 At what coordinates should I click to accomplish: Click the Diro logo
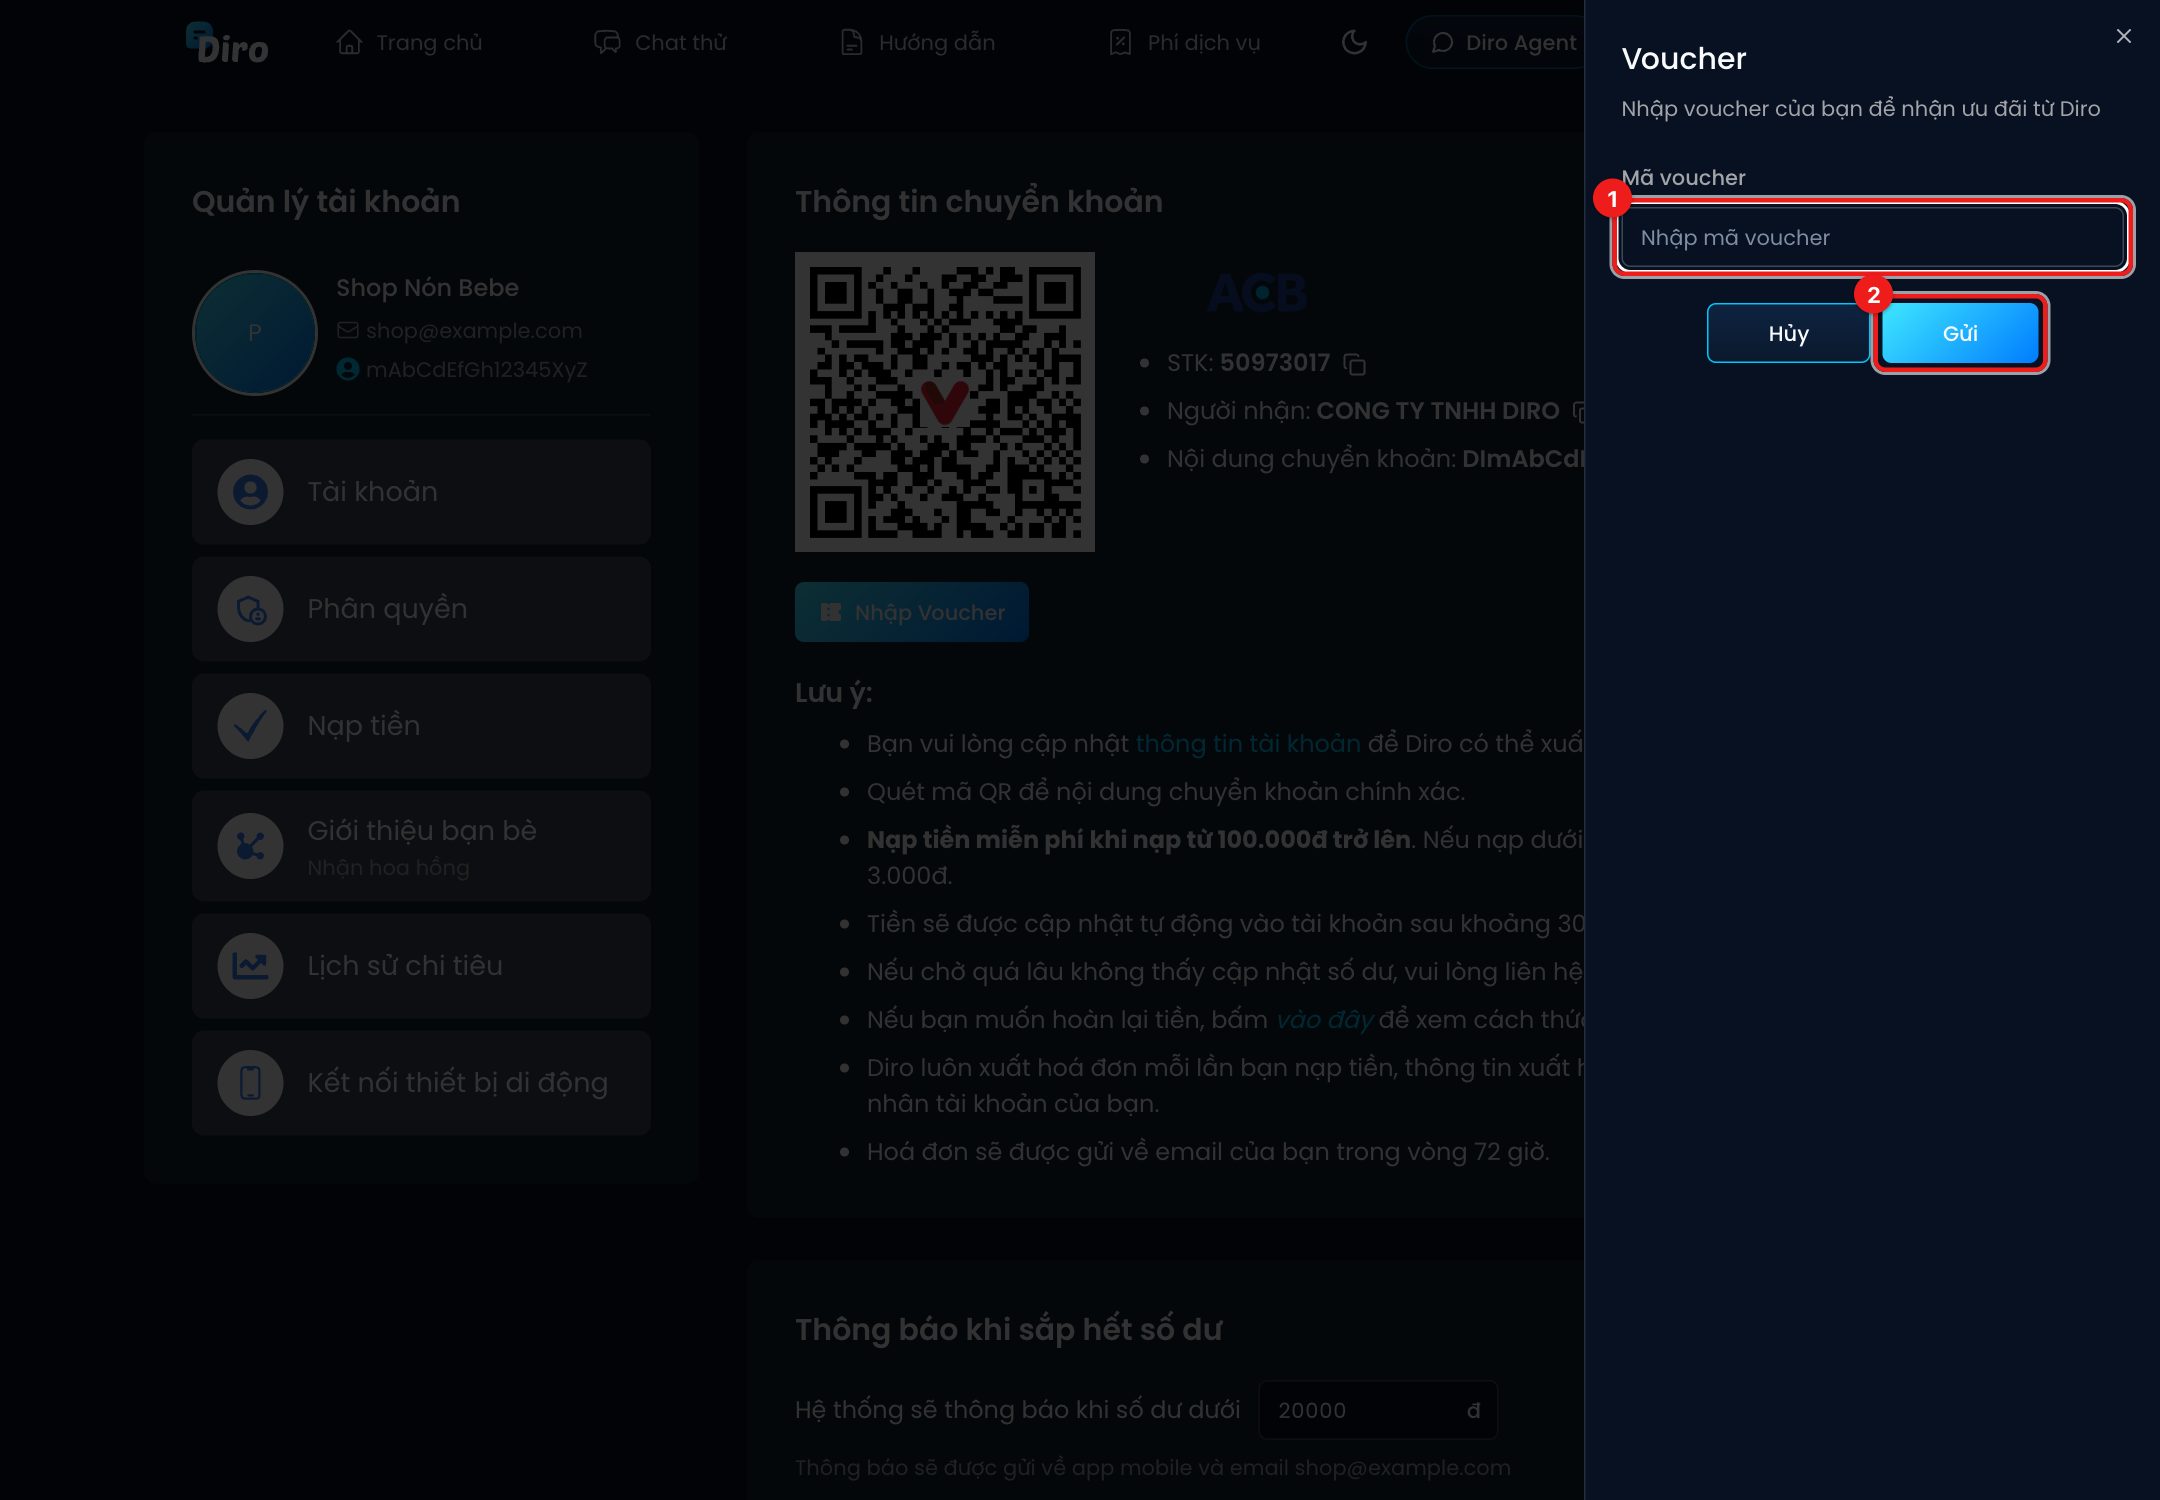pos(227,43)
